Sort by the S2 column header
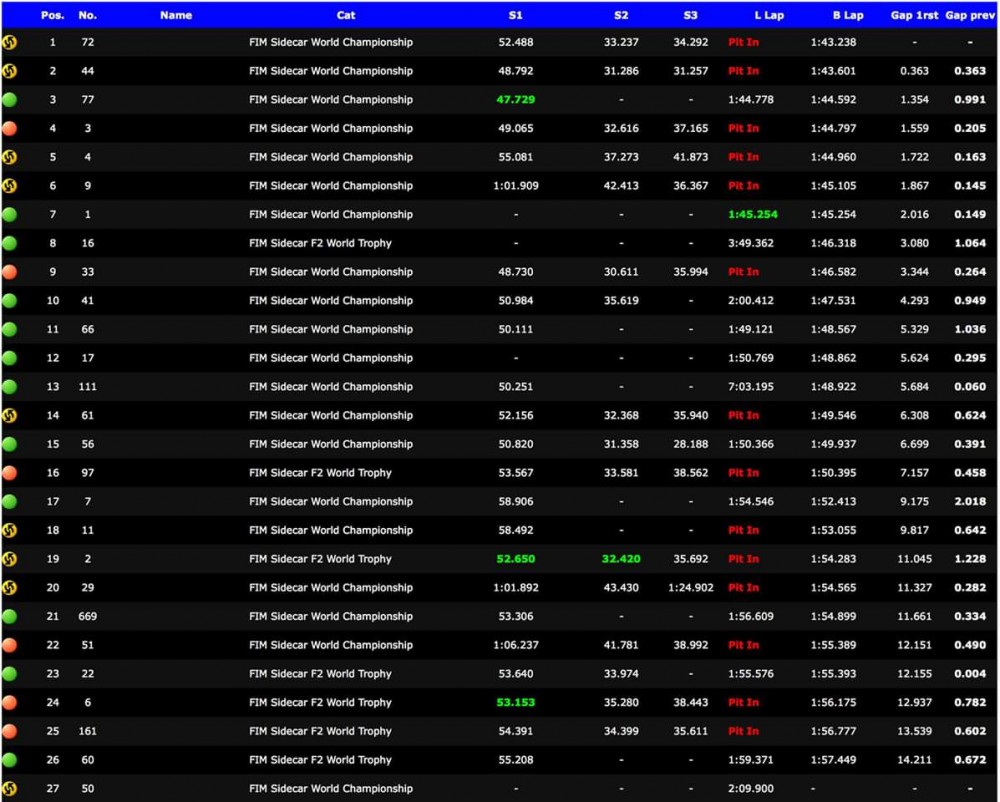1000x802 pixels. click(x=621, y=15)
